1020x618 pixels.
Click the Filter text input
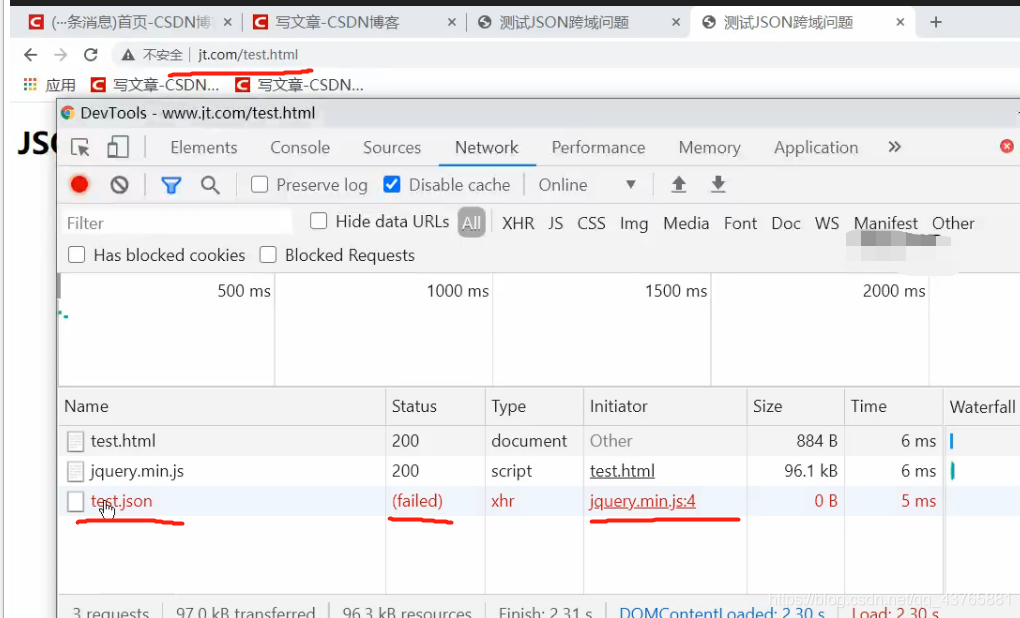click(177, 223)
